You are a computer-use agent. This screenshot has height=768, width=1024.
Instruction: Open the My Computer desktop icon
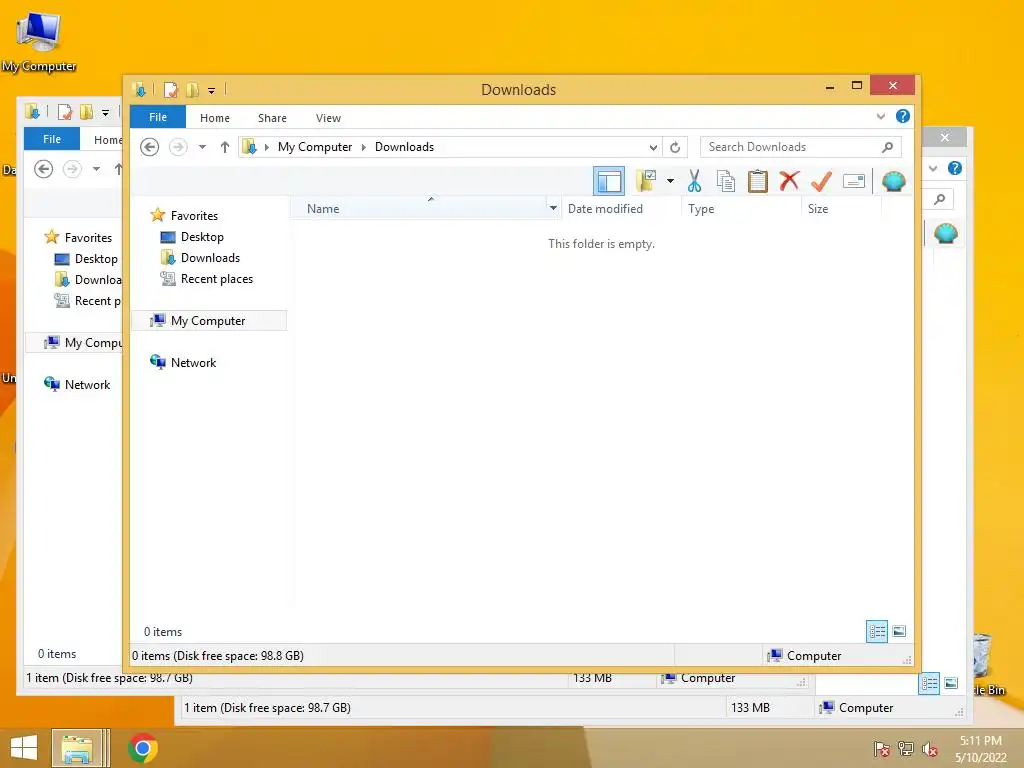[x=39, y=41]
